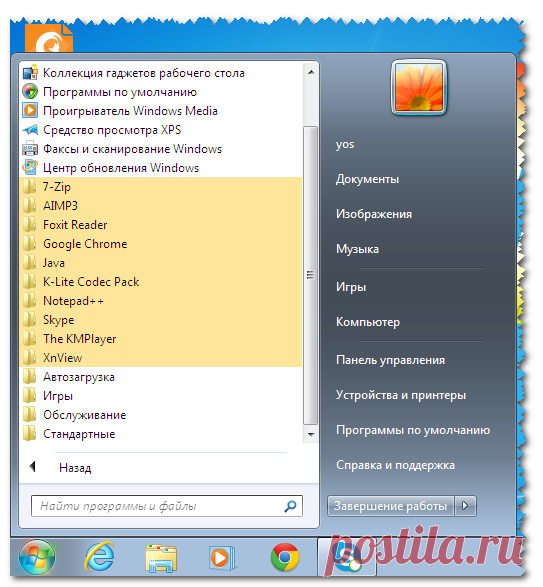Open Windows Media Player from the taskbar
Image resolution: width=543 pixels, height=587 pixels.
click(222, 558)
